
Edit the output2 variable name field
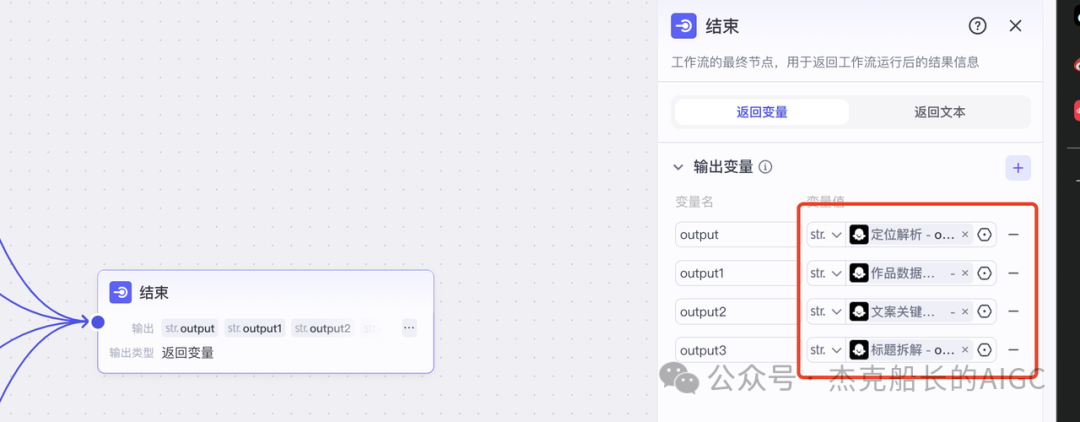pyautogui.click(x=736, y=312)
